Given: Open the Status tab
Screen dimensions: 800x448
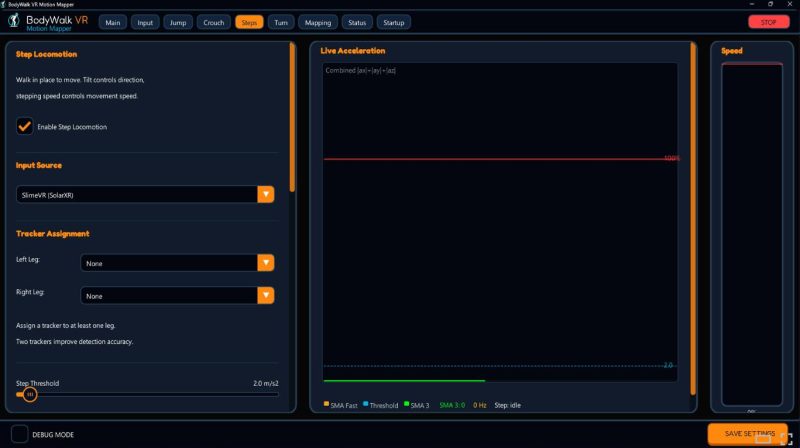Looking at the screenshot, I should [357, 22].
